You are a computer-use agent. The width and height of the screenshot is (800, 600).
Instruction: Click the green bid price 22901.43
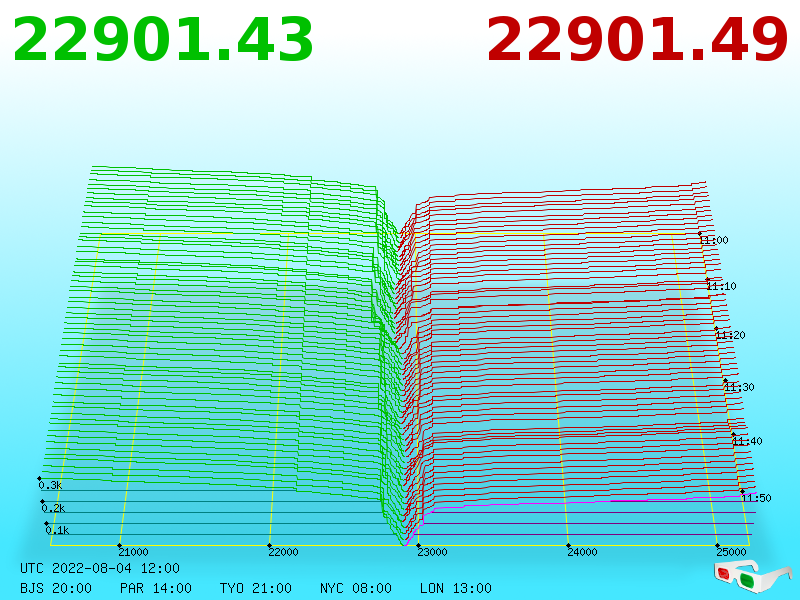click(163, 40)
